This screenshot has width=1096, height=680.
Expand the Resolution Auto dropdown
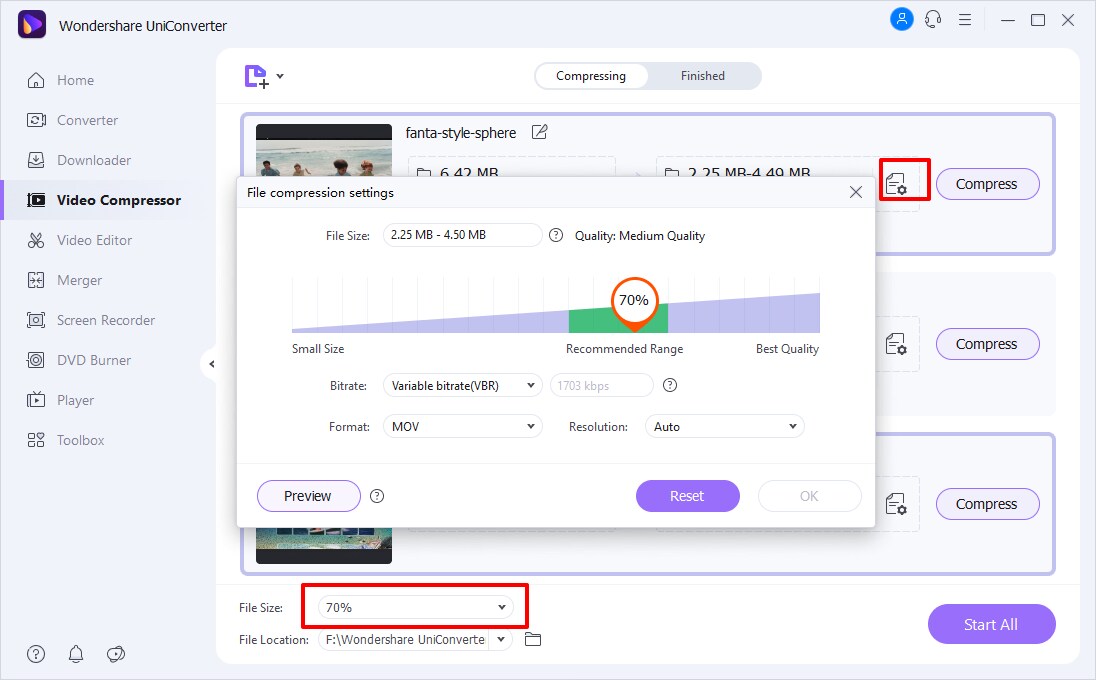(x=724, y=426)
